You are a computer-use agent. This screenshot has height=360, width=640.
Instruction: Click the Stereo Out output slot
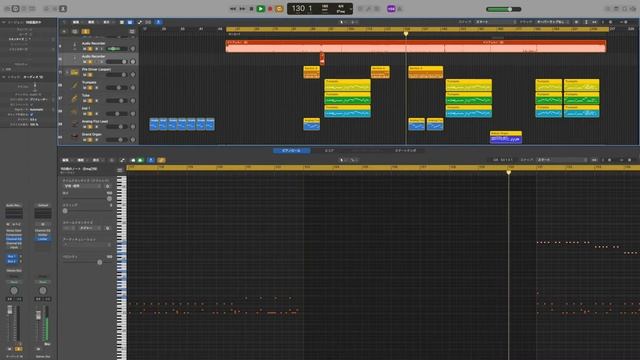[14, 271]
